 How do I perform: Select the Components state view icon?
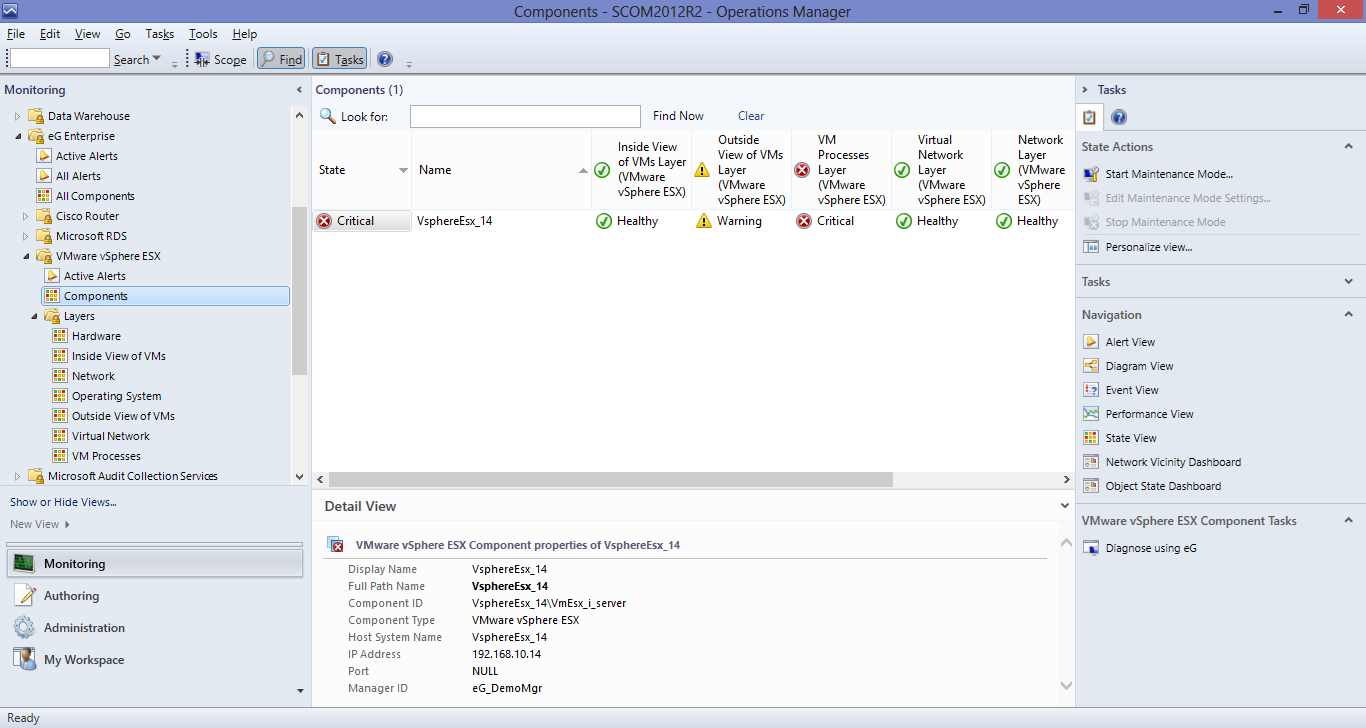click(x=52, y=296)
